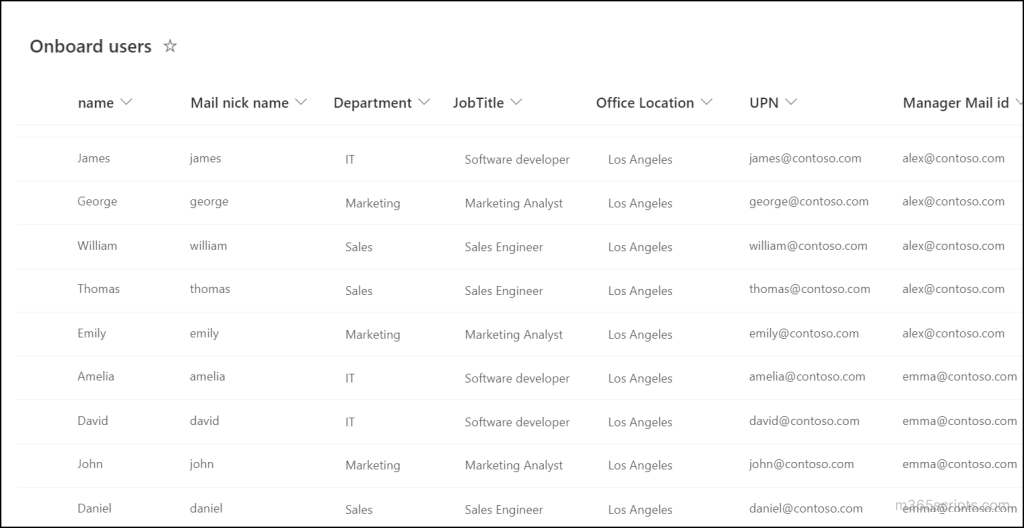Open the name column dropdown

[x=125, y=103]
